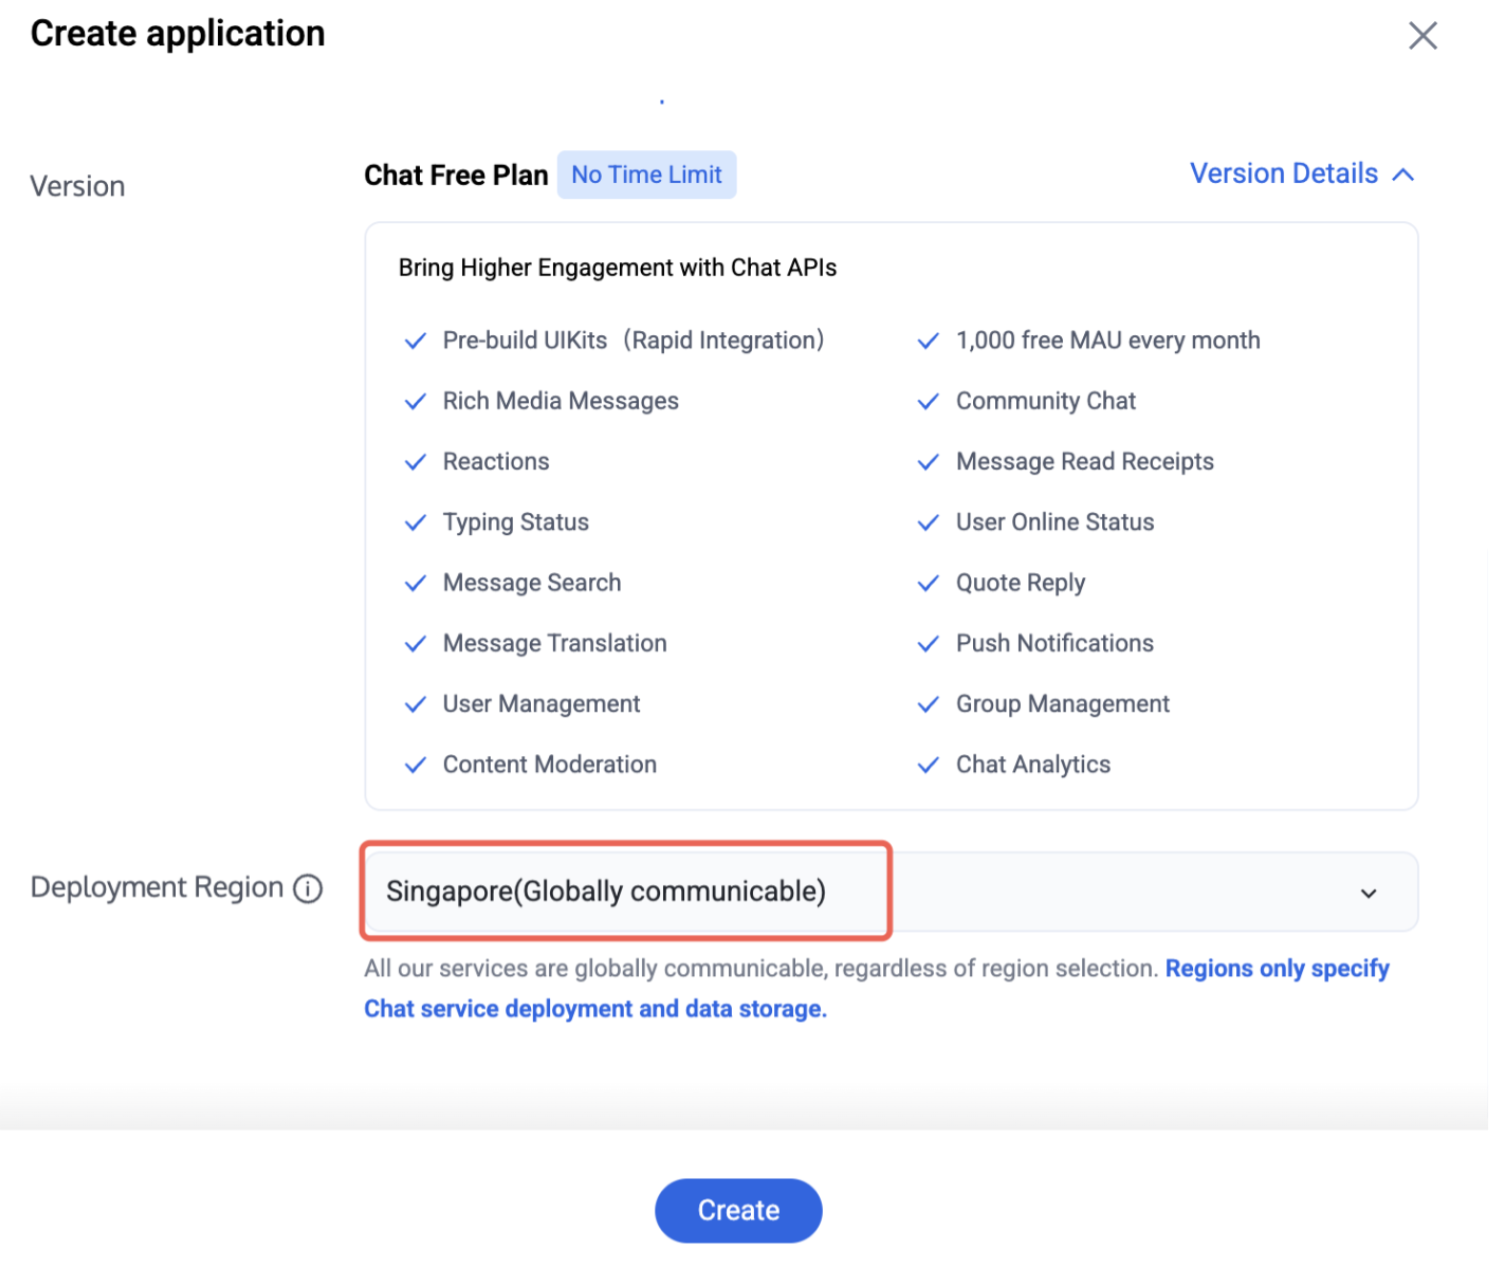
Task: Click the checkmark next to Community Chat
Action: point(928,402)
